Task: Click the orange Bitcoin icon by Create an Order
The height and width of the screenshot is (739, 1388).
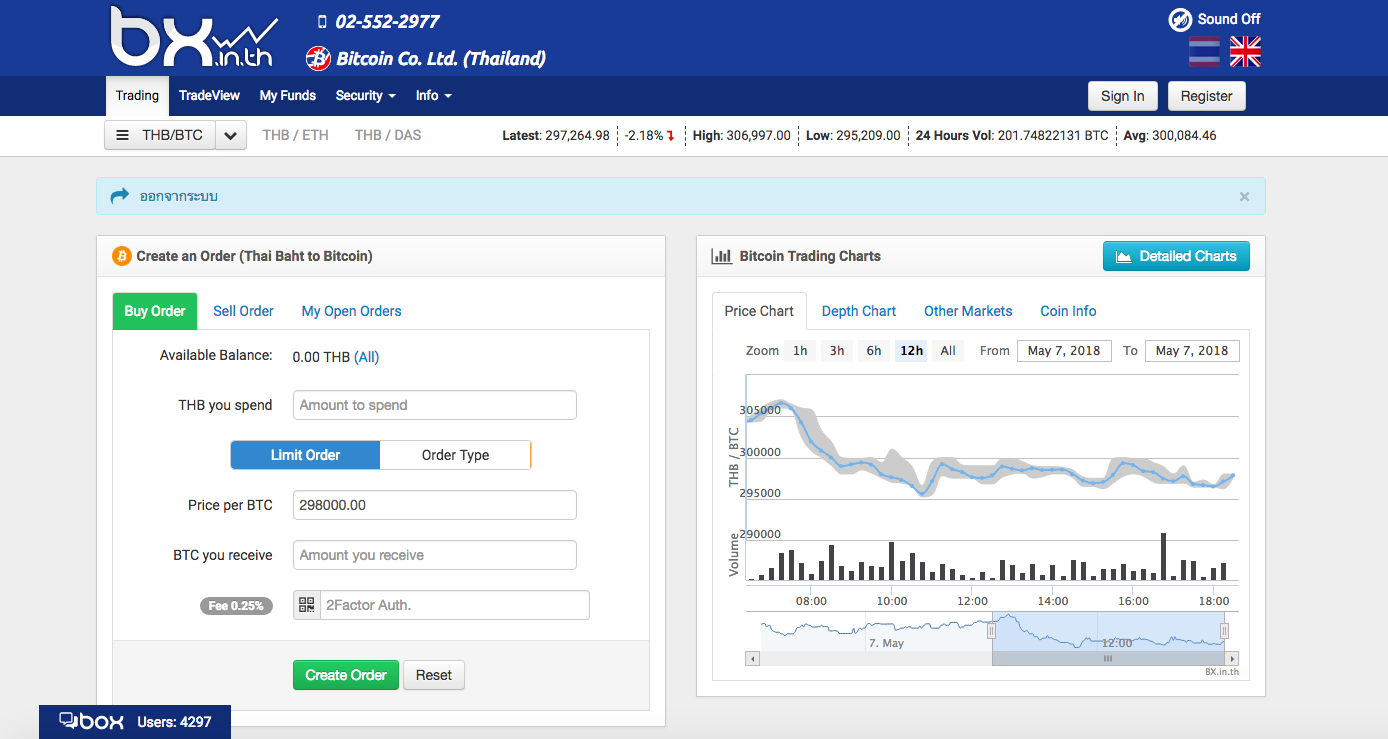Action: pos(122,256)
